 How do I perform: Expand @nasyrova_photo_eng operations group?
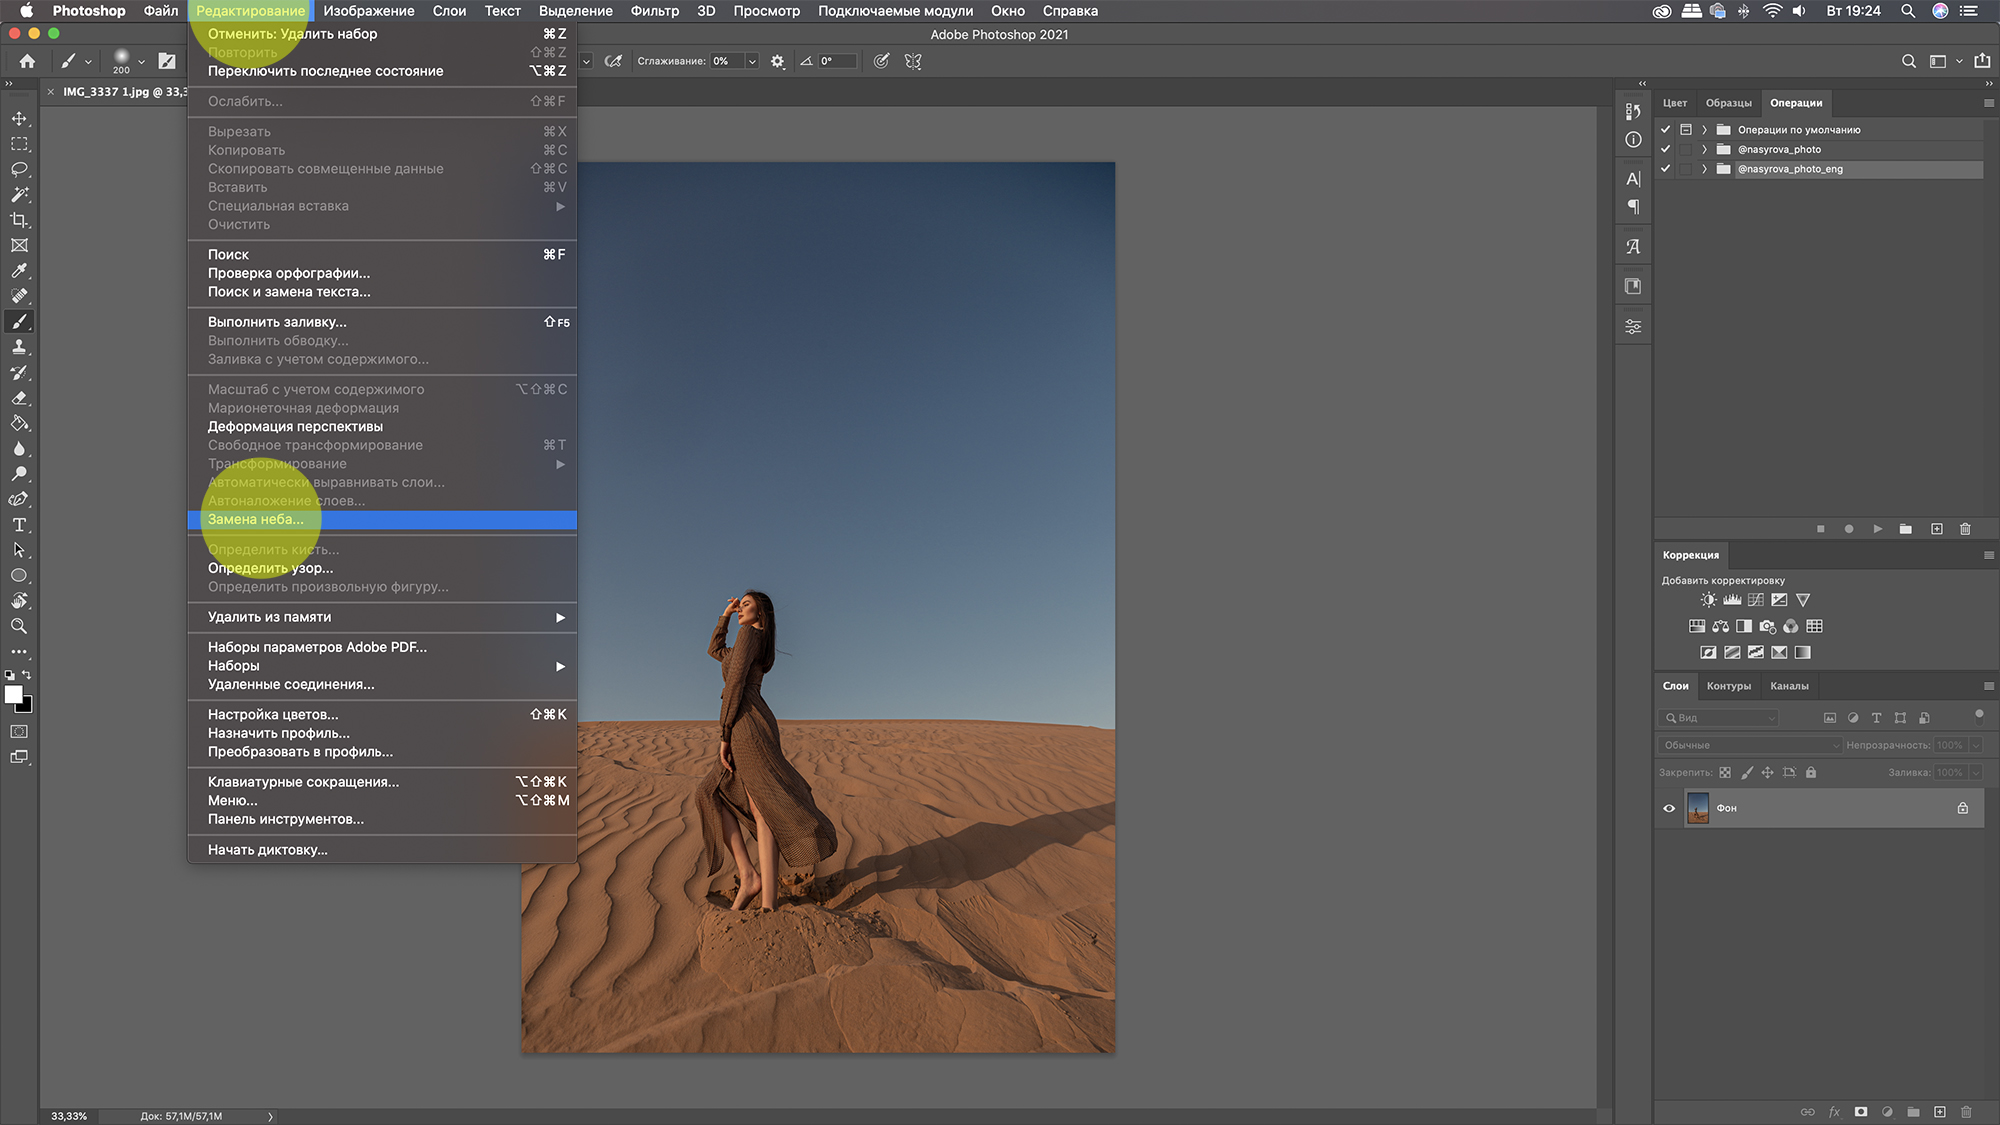pos(1707,168)
